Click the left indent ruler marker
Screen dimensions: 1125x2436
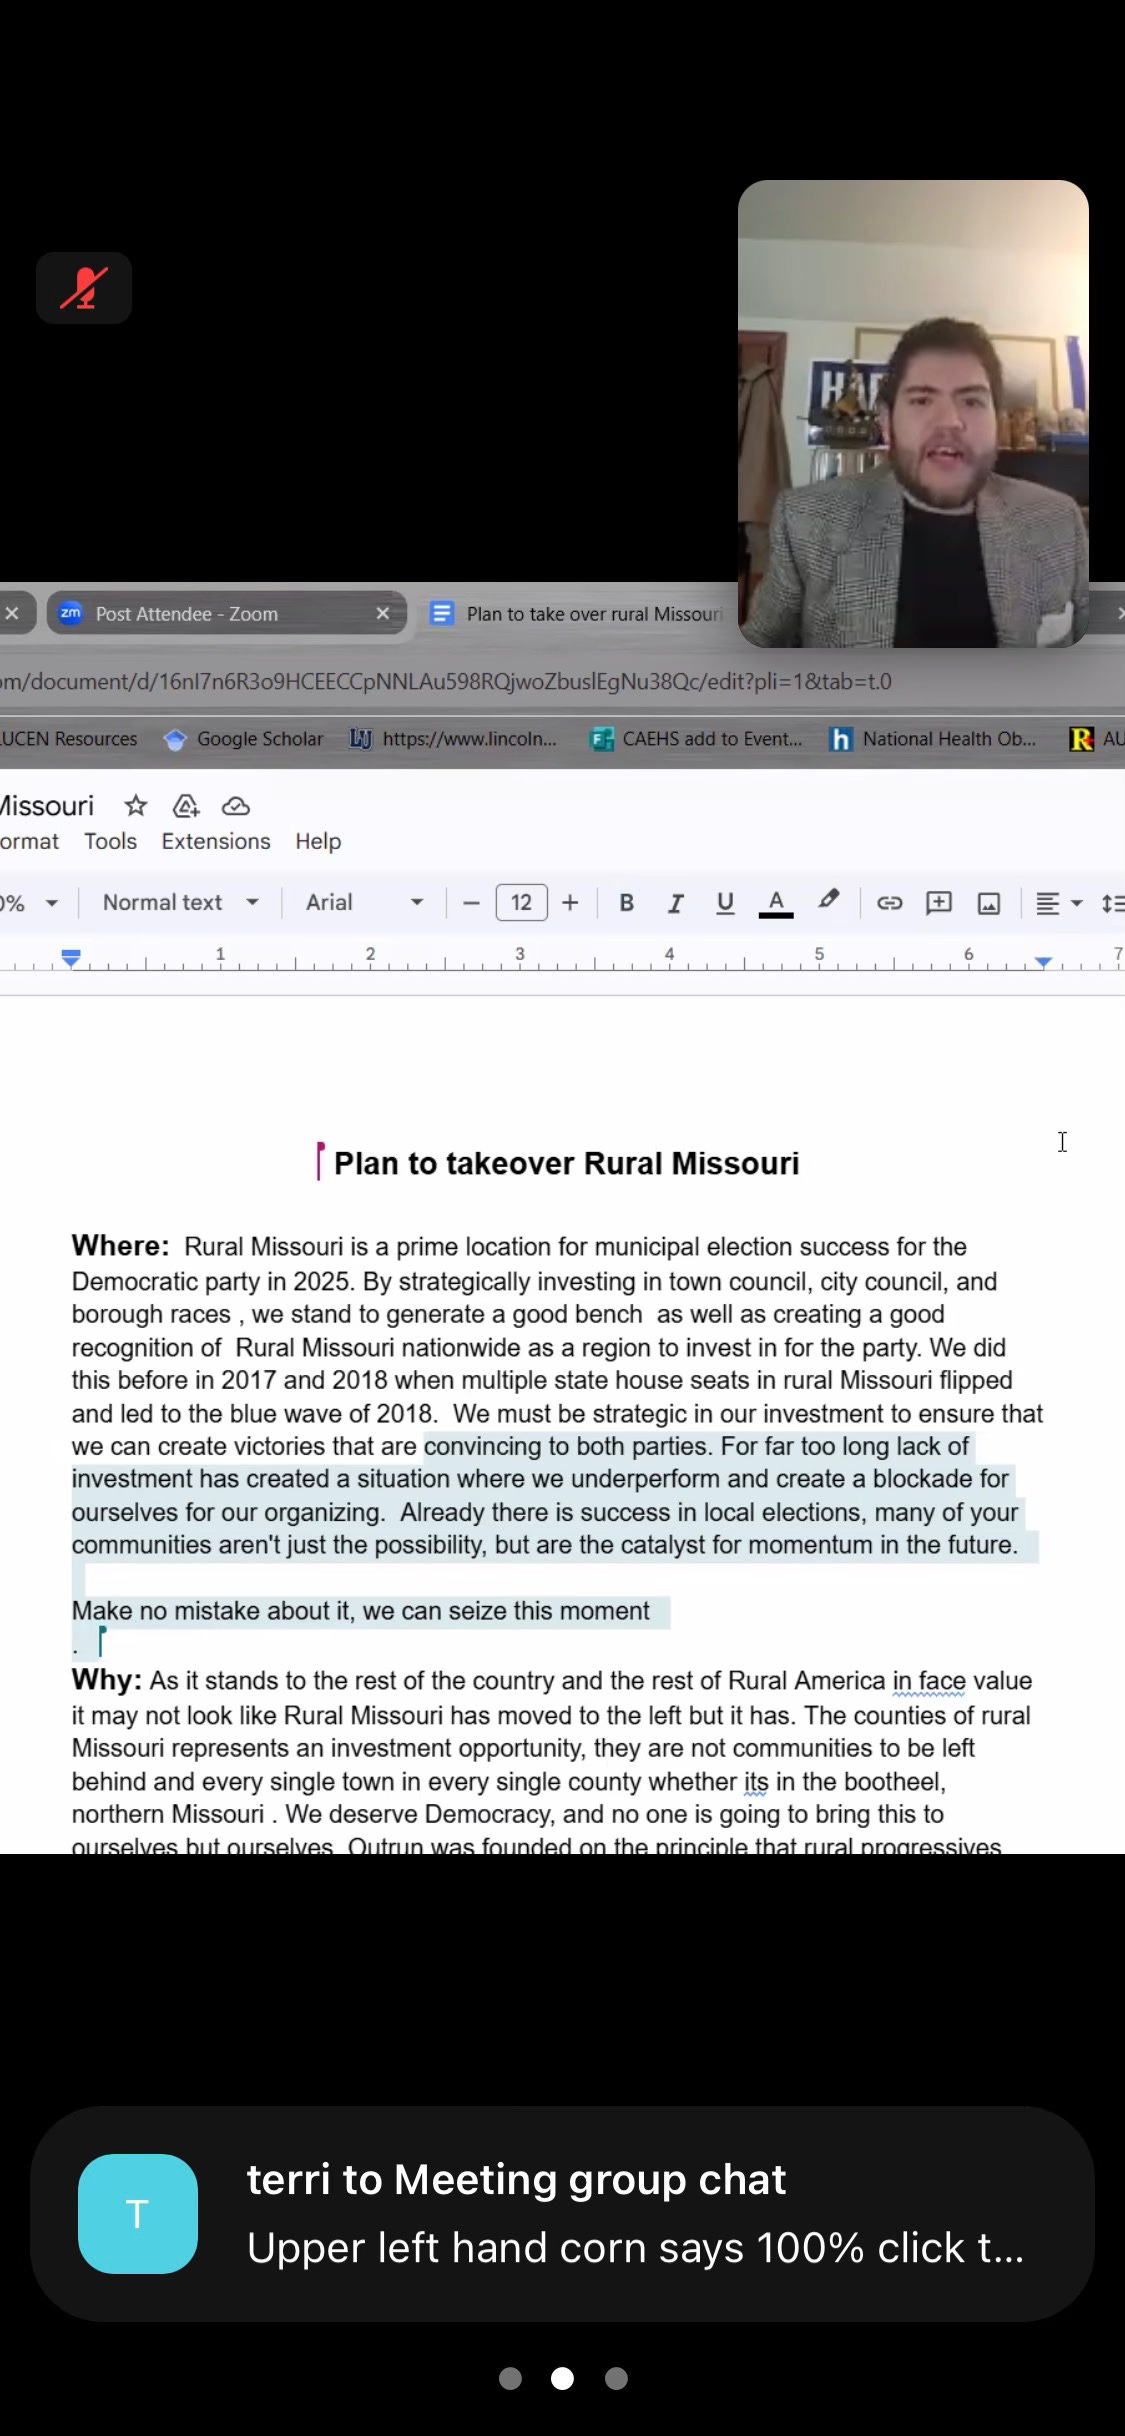71,958
